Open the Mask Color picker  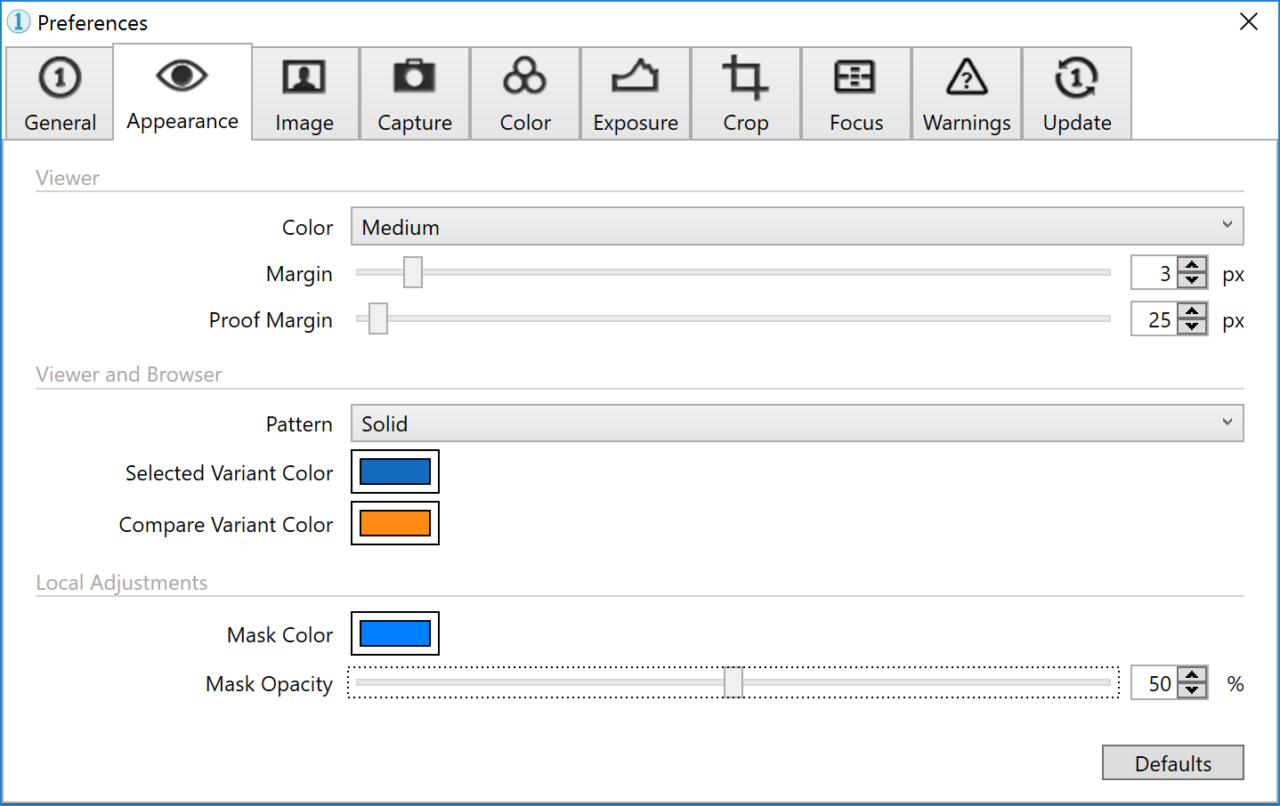pos(394,633)
